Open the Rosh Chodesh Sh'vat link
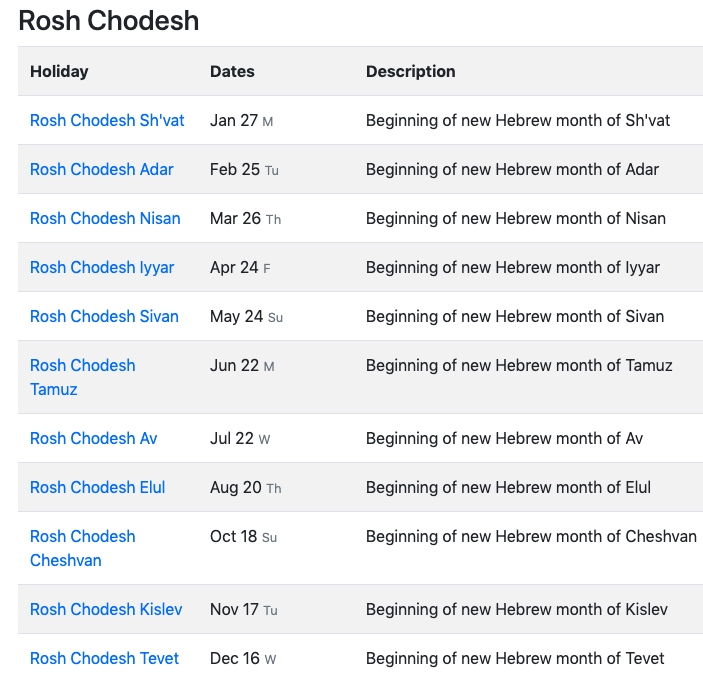Screen dimensions: 703x684 click(x=107, y=121)
